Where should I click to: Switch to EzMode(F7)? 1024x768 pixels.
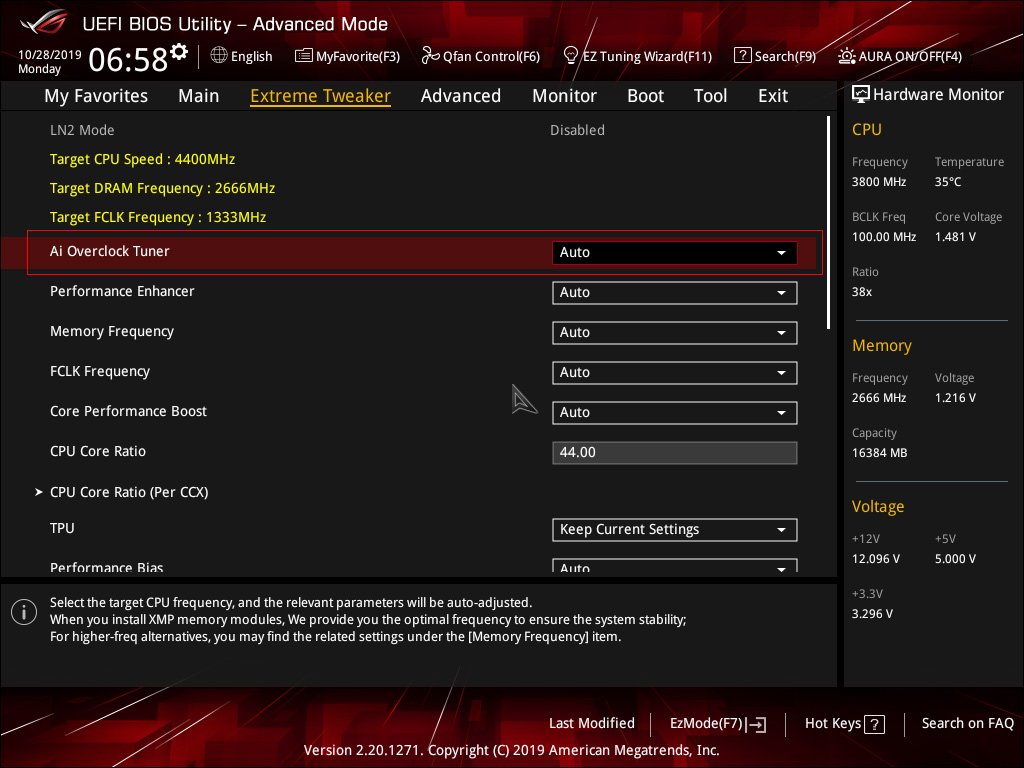(x=718, y=724)
